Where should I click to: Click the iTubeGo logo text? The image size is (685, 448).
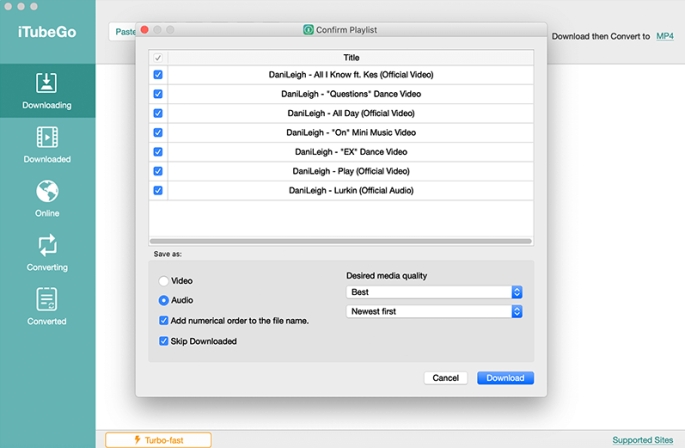(47, 32)
